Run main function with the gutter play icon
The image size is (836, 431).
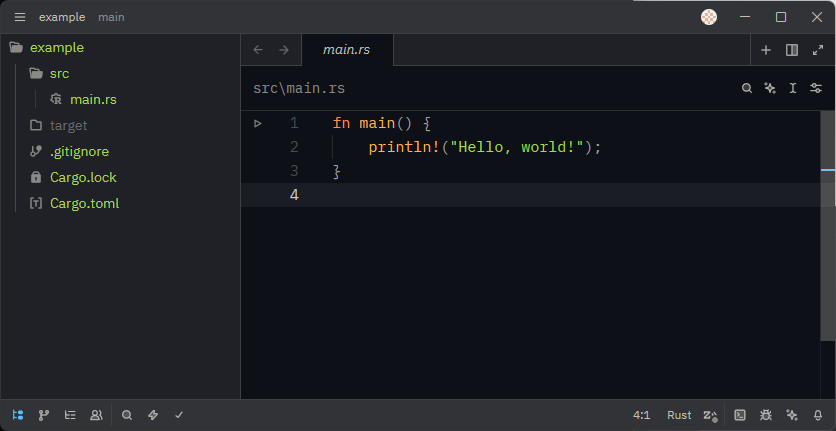pos(258,124)
